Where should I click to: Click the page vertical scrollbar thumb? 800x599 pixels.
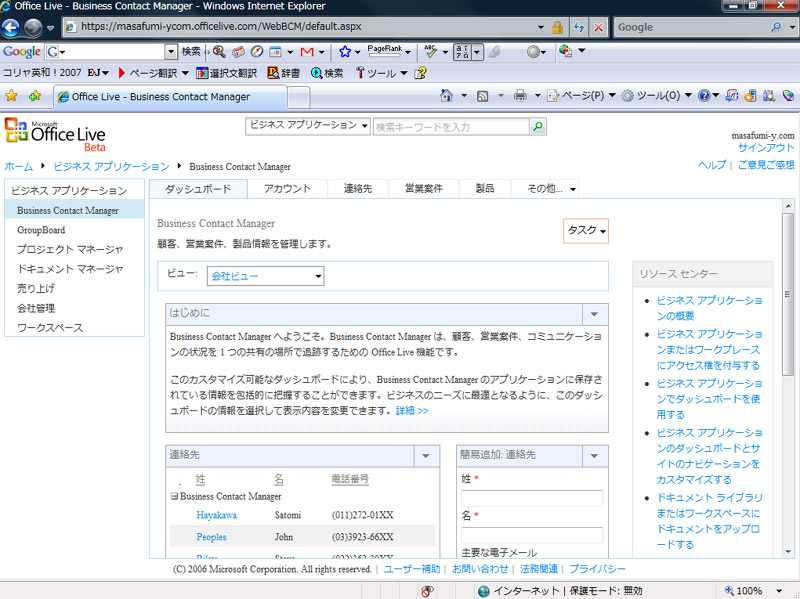[x=788, y=294]
